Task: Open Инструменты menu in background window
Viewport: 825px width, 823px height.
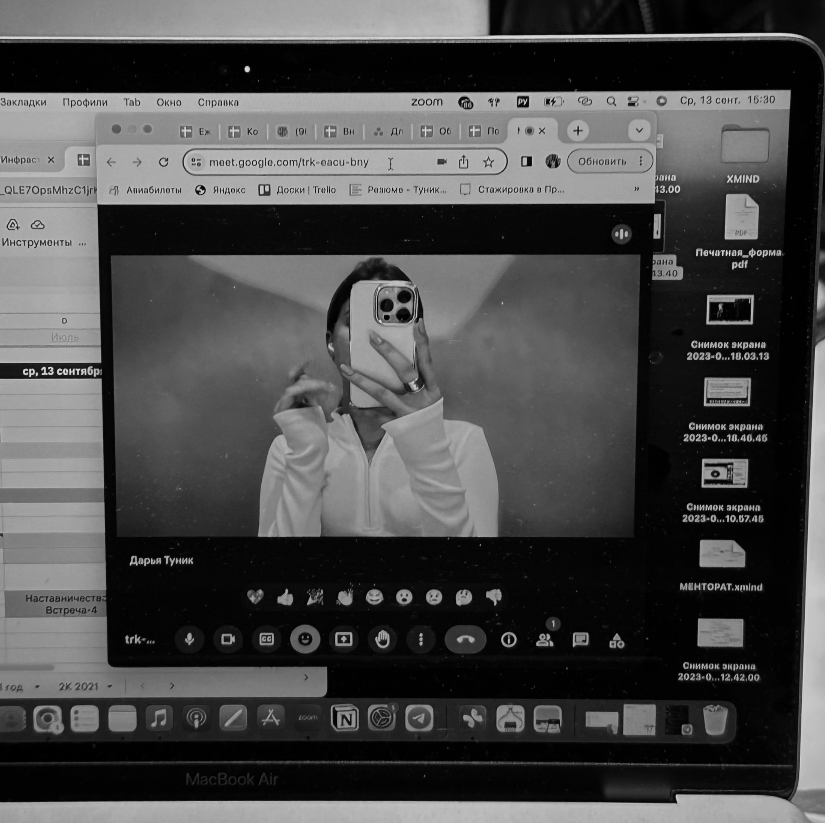Action: pyautogui.click(x=36, y=243)
